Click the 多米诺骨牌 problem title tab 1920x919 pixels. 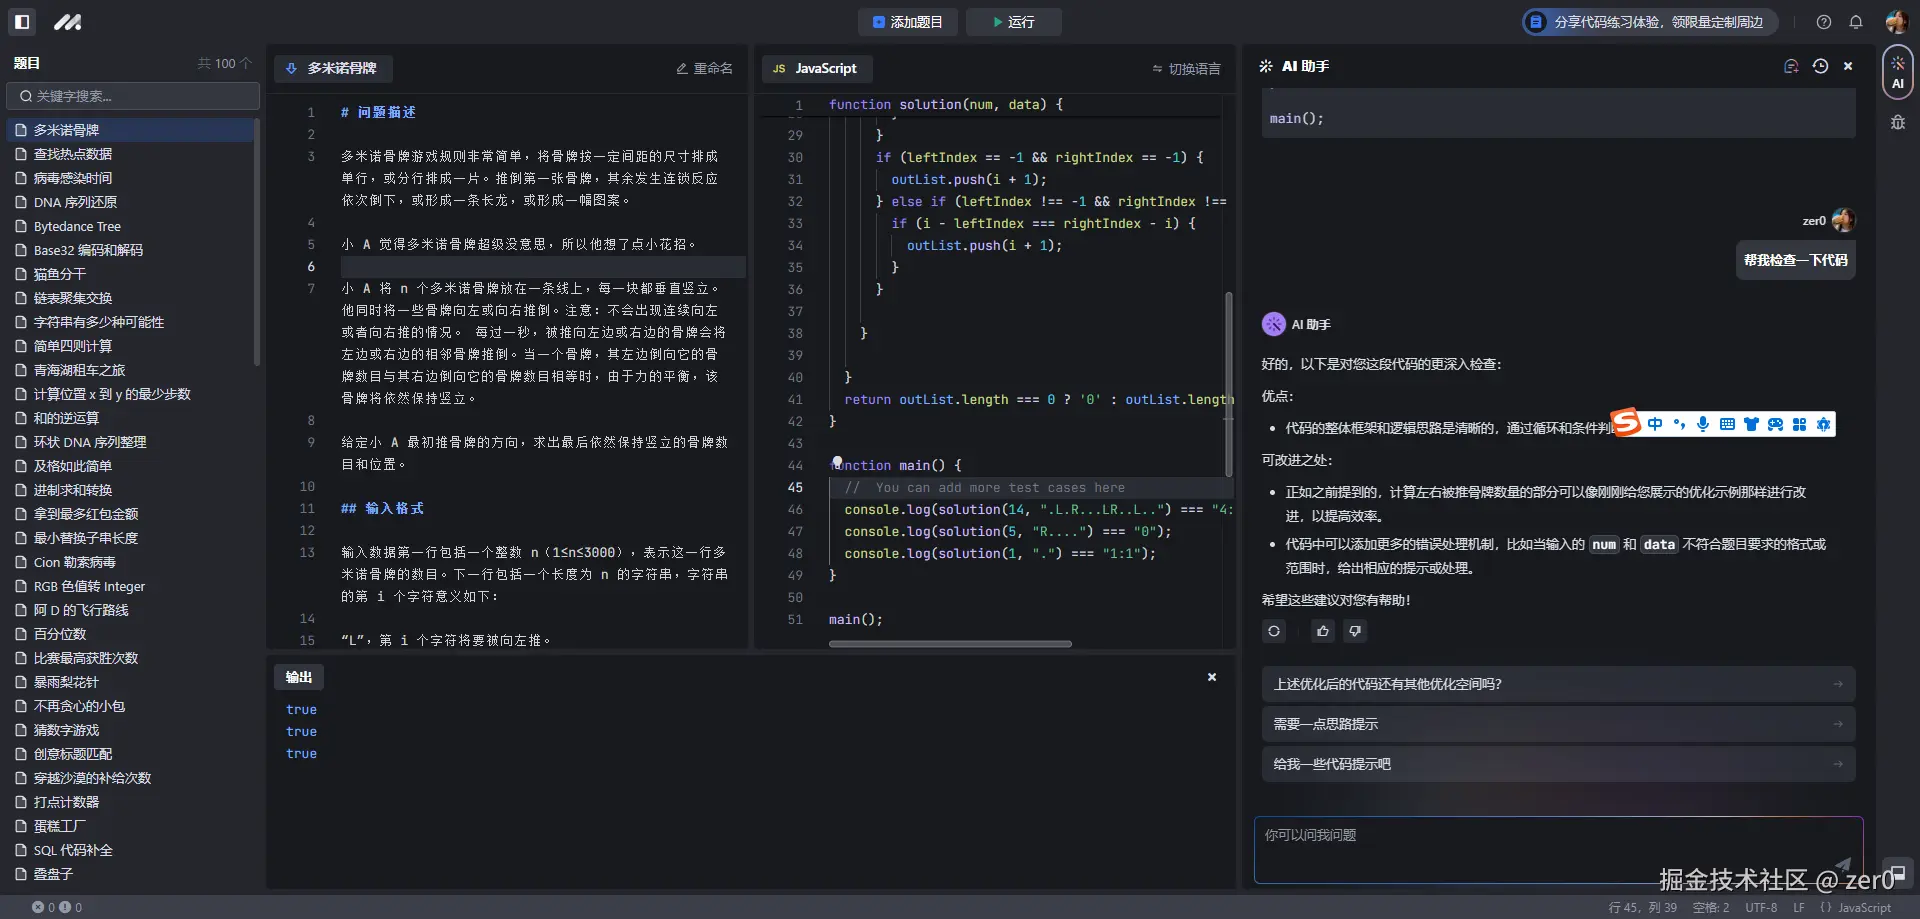click(334, 68)
